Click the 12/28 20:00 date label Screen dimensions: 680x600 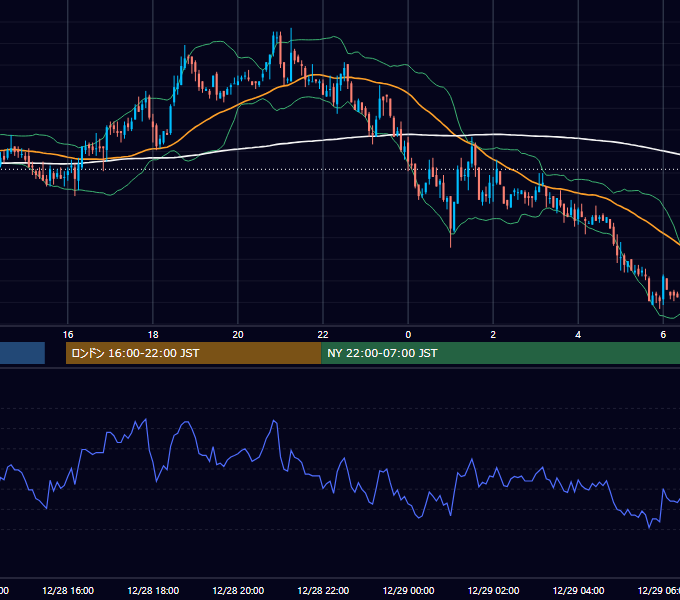pos(238,590)
